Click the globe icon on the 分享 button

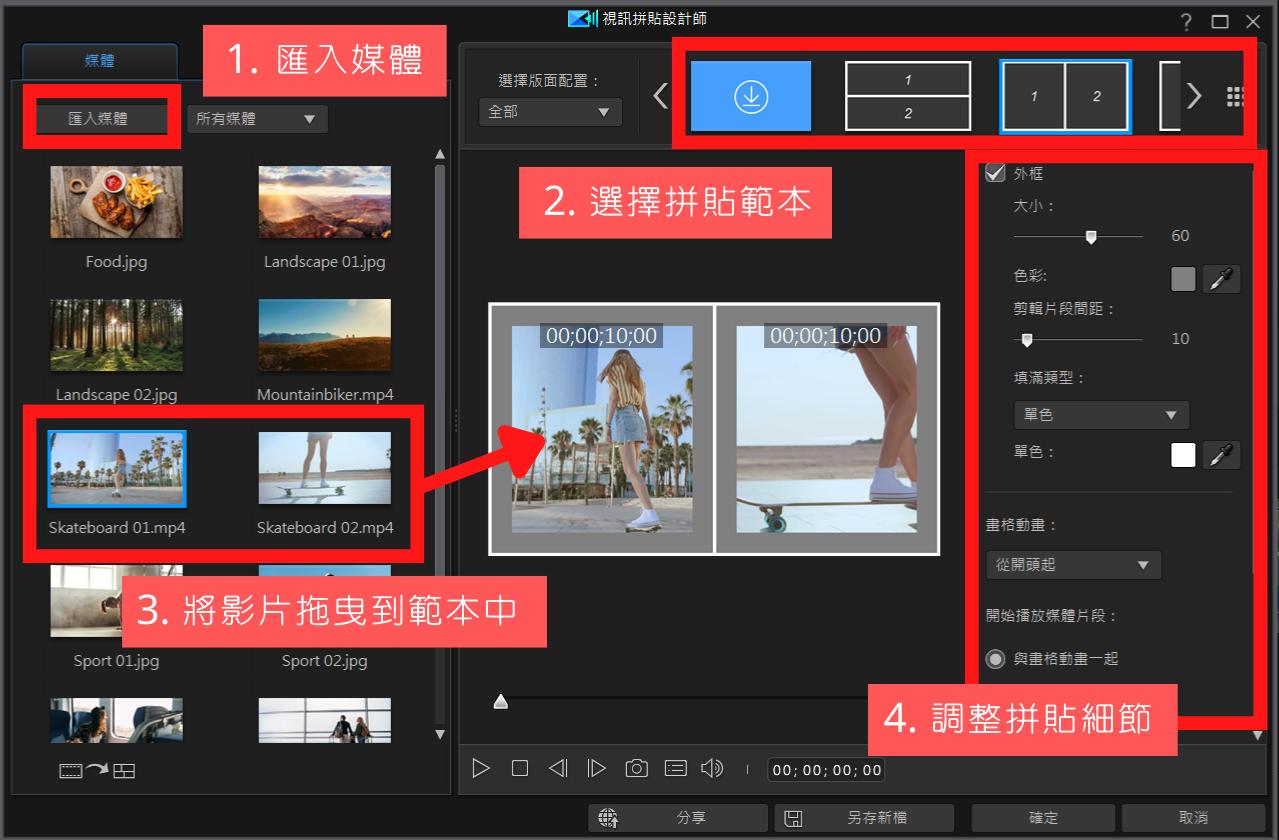click(x=608, y=818)
